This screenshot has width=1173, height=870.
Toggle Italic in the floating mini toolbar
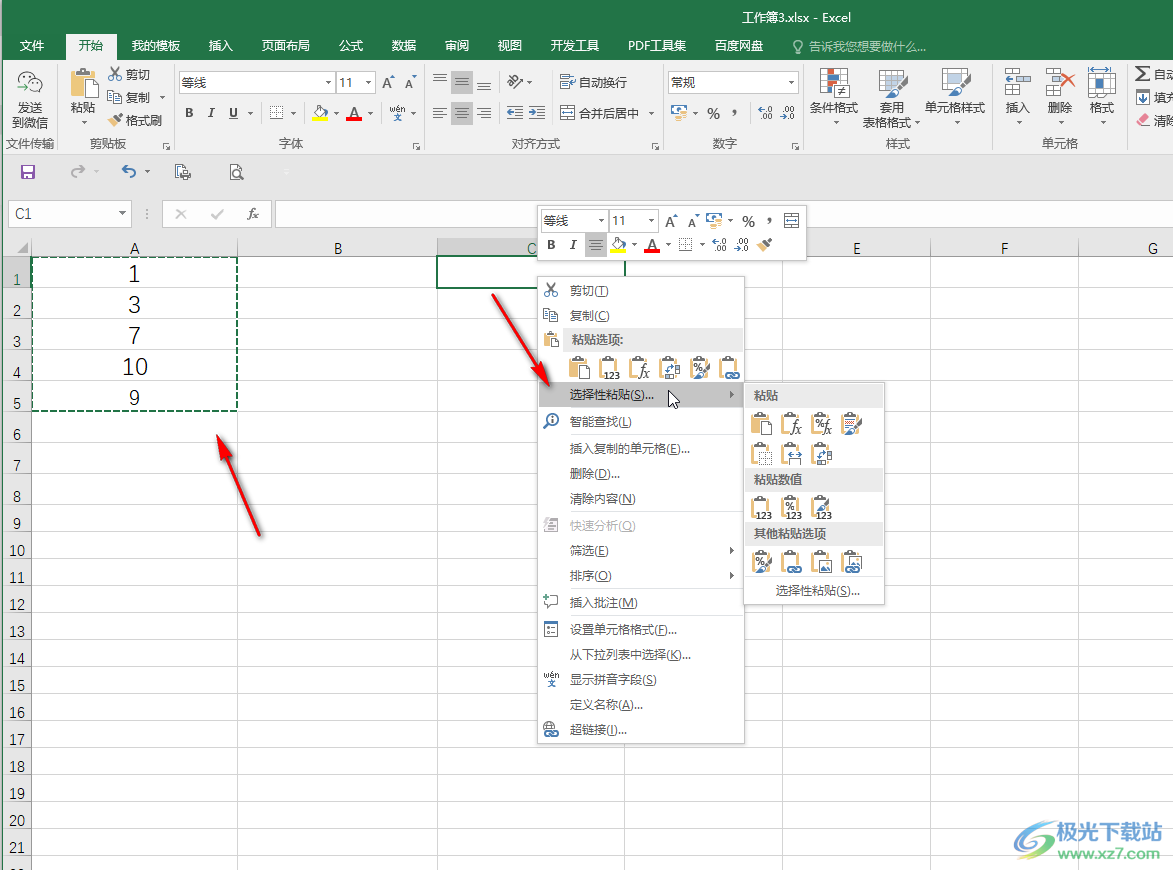(573, 245)
